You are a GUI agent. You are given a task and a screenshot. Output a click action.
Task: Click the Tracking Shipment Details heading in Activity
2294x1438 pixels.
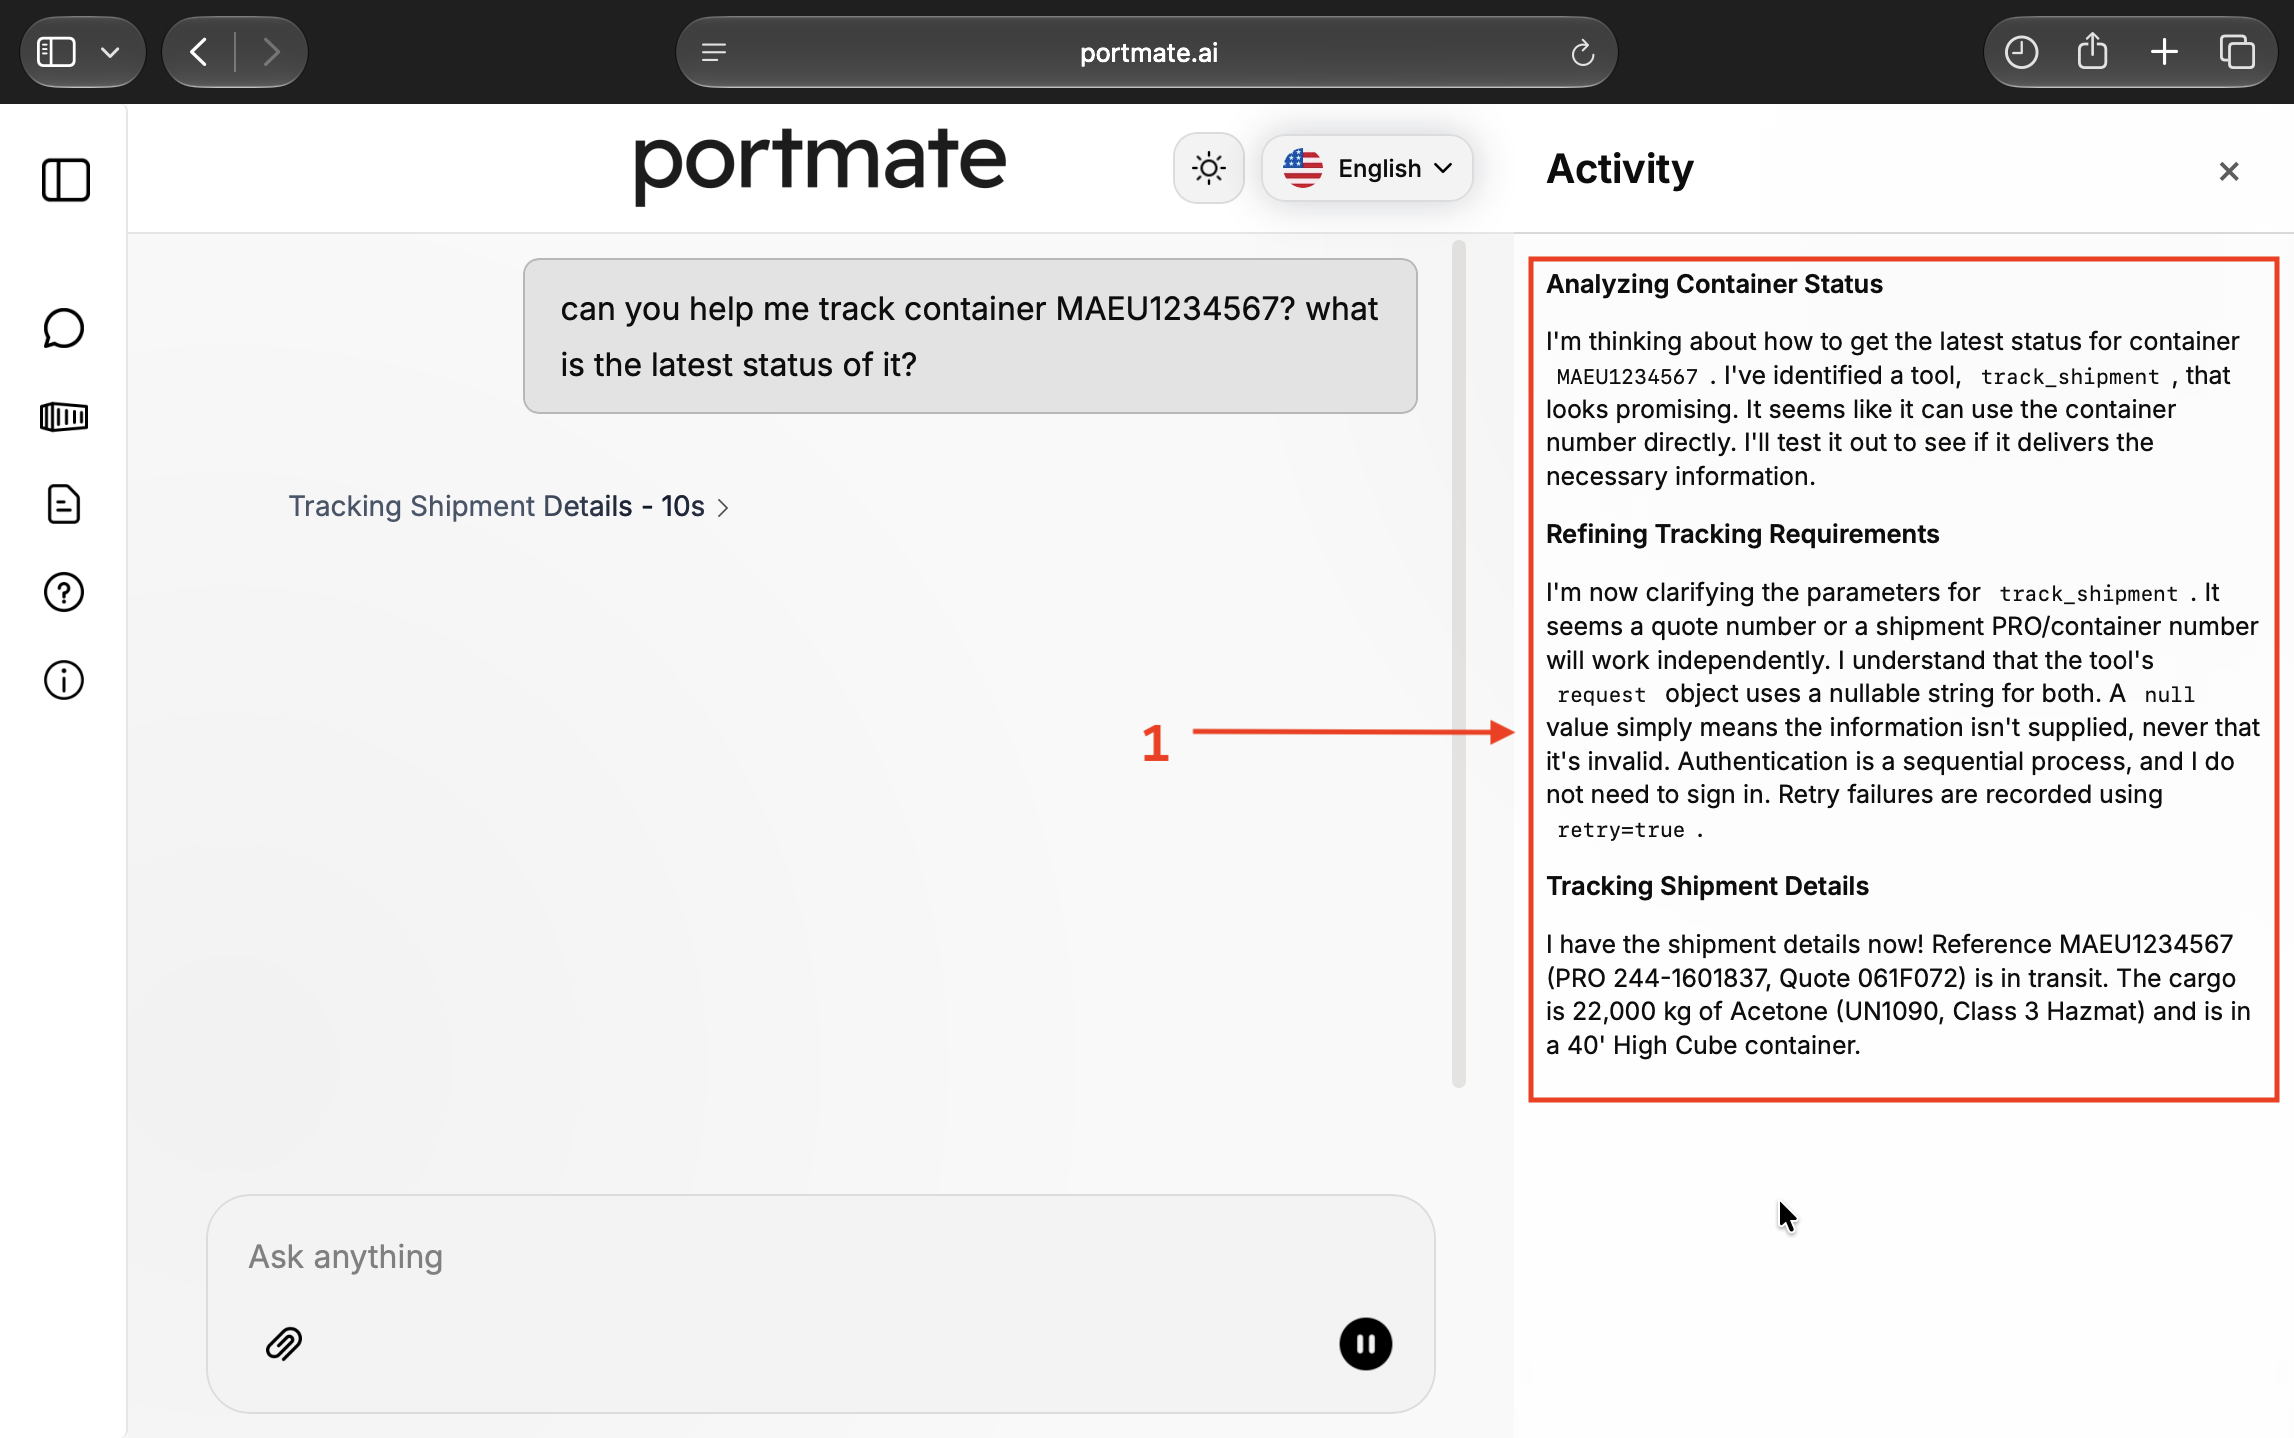(1707, 886)
